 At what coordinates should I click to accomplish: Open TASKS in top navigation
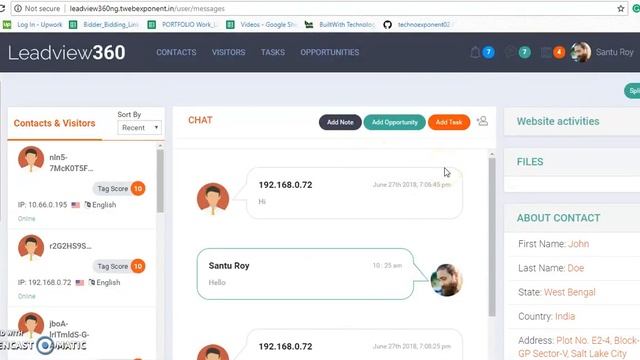pyautogui.click(x=273, y=52)
